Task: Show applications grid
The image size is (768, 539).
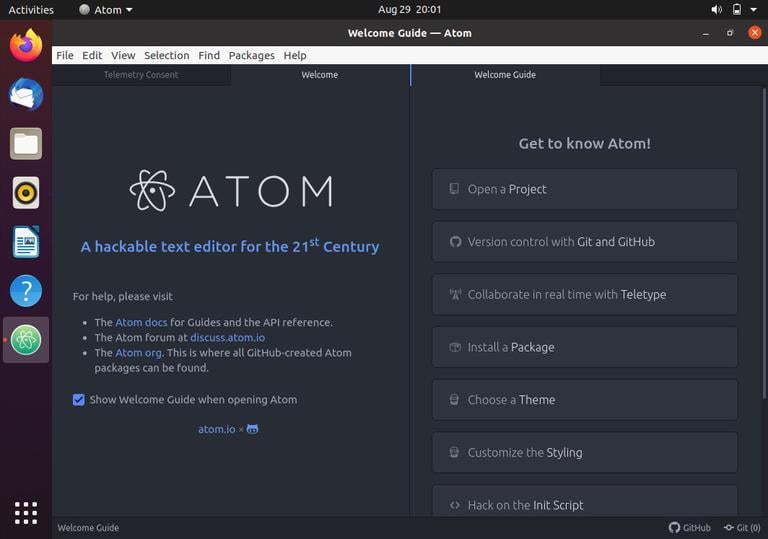Action: [x=26, y=513]
